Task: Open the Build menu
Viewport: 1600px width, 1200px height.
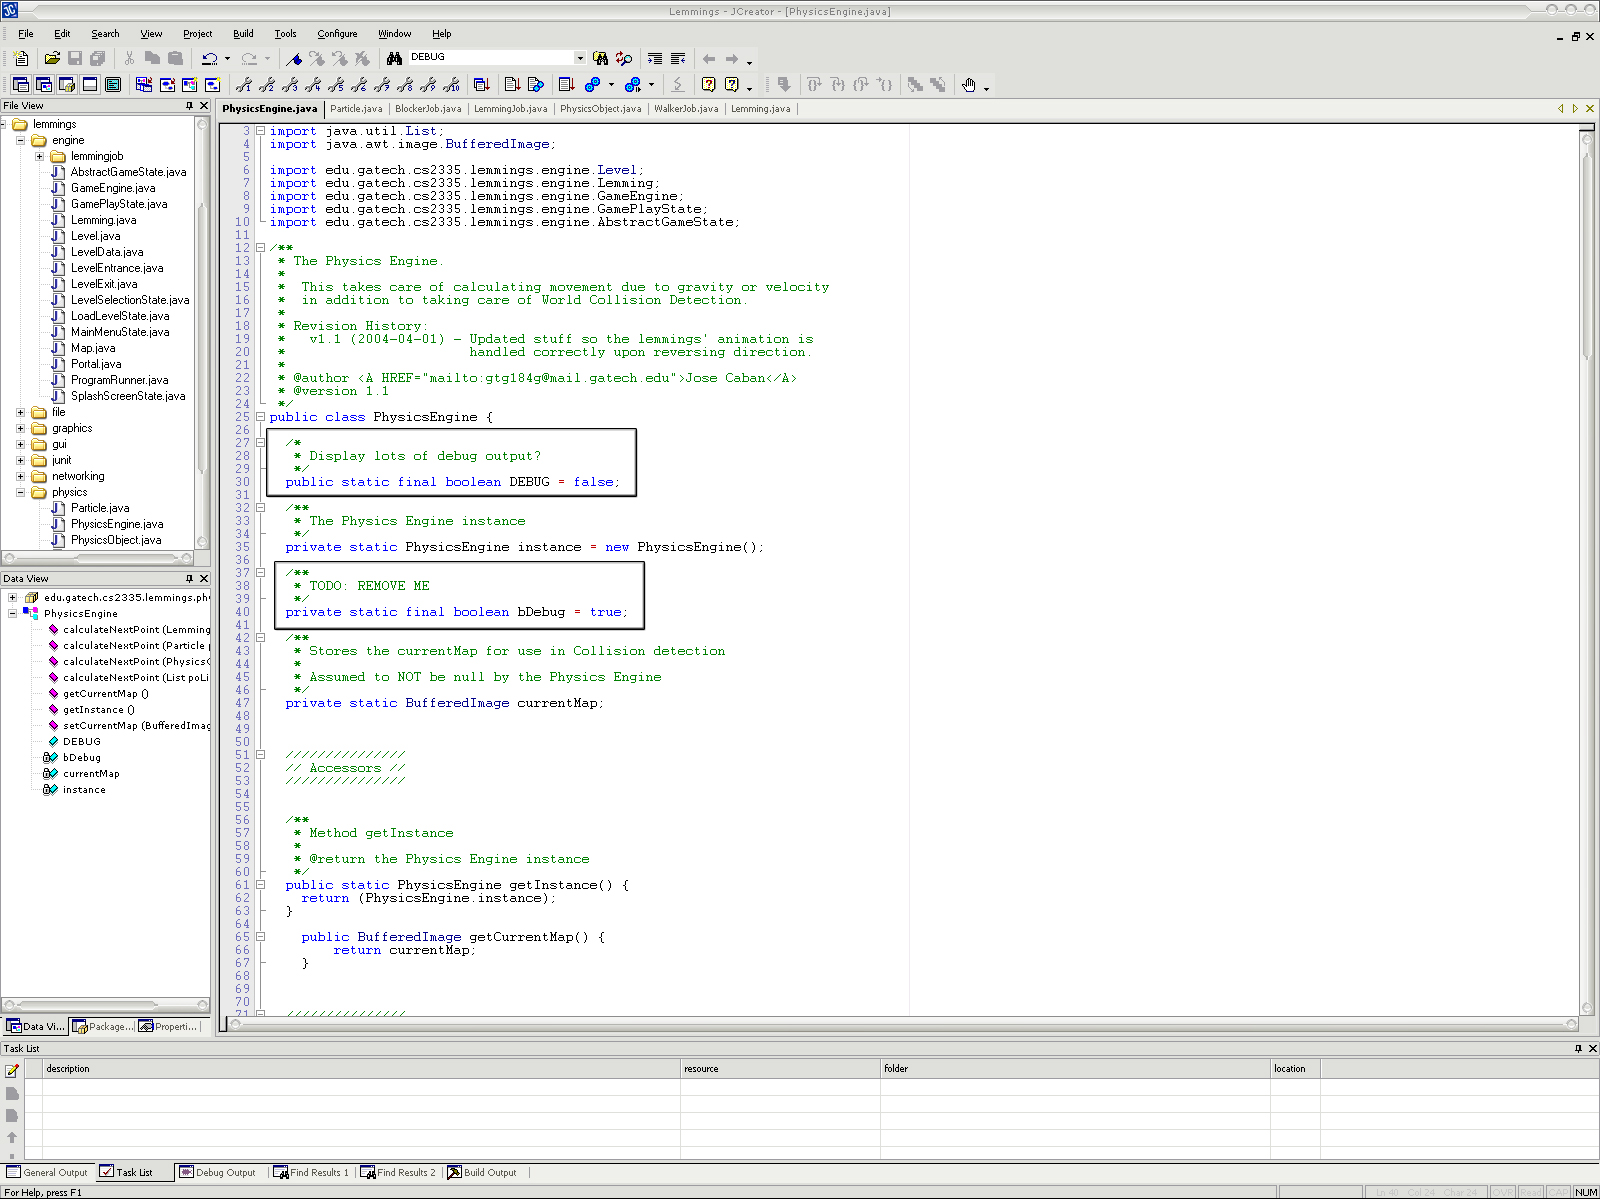Action: click(243, 34)
